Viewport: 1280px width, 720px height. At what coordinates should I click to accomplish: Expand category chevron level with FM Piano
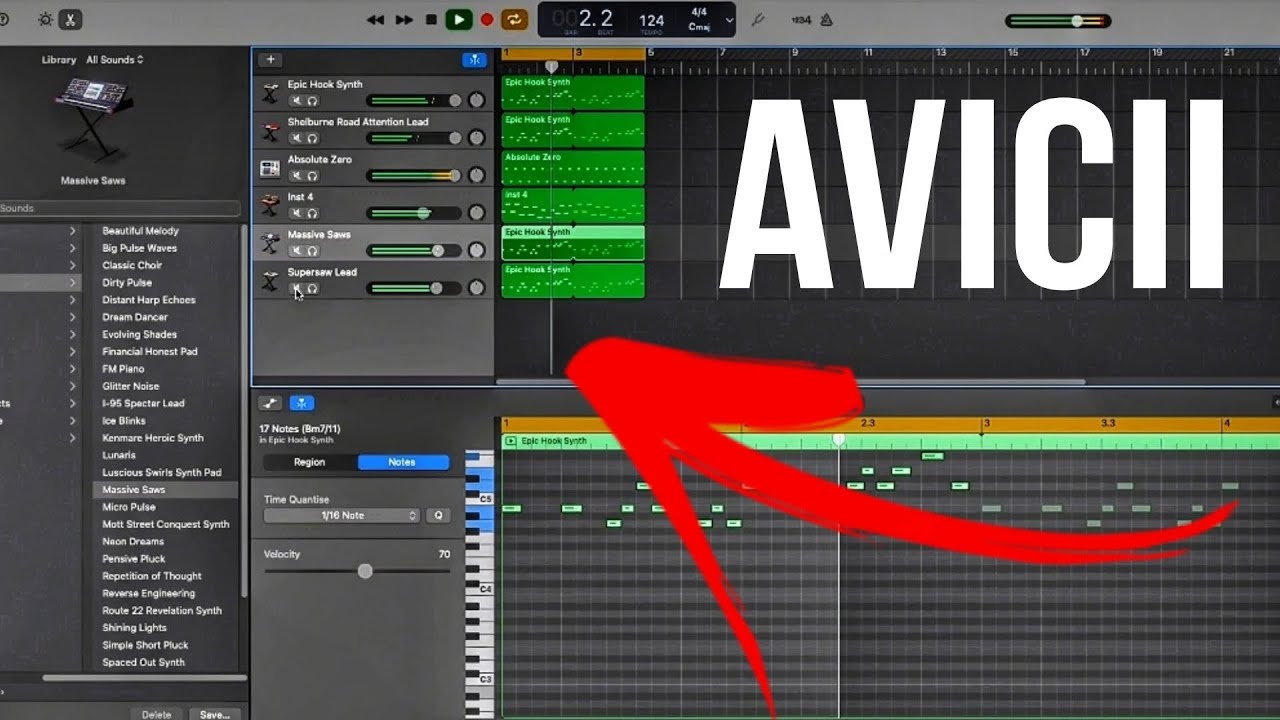pyautogui.click(x=72, y=369)
